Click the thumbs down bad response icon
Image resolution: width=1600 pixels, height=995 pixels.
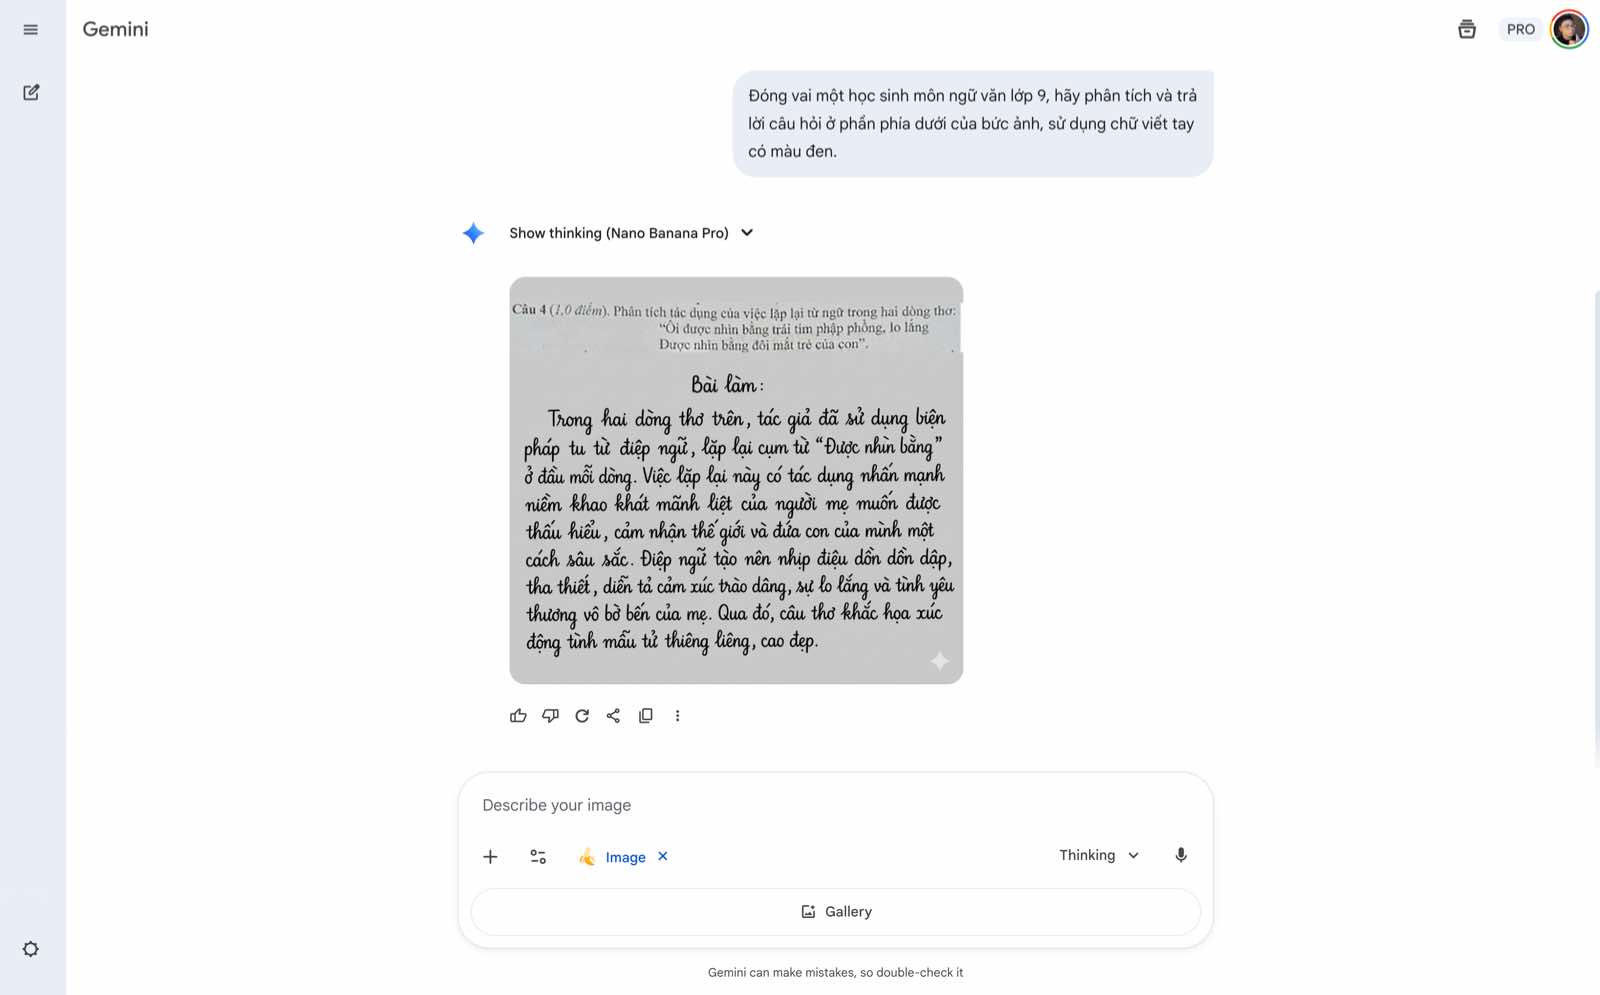(x=550, y=716)
